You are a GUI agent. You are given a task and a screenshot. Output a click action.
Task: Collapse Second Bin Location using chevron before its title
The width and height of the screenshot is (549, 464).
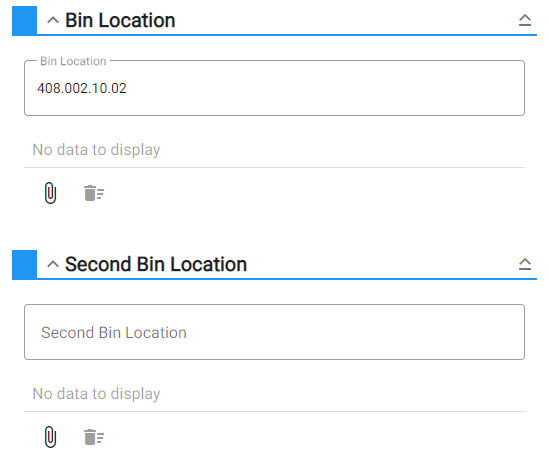53,264
